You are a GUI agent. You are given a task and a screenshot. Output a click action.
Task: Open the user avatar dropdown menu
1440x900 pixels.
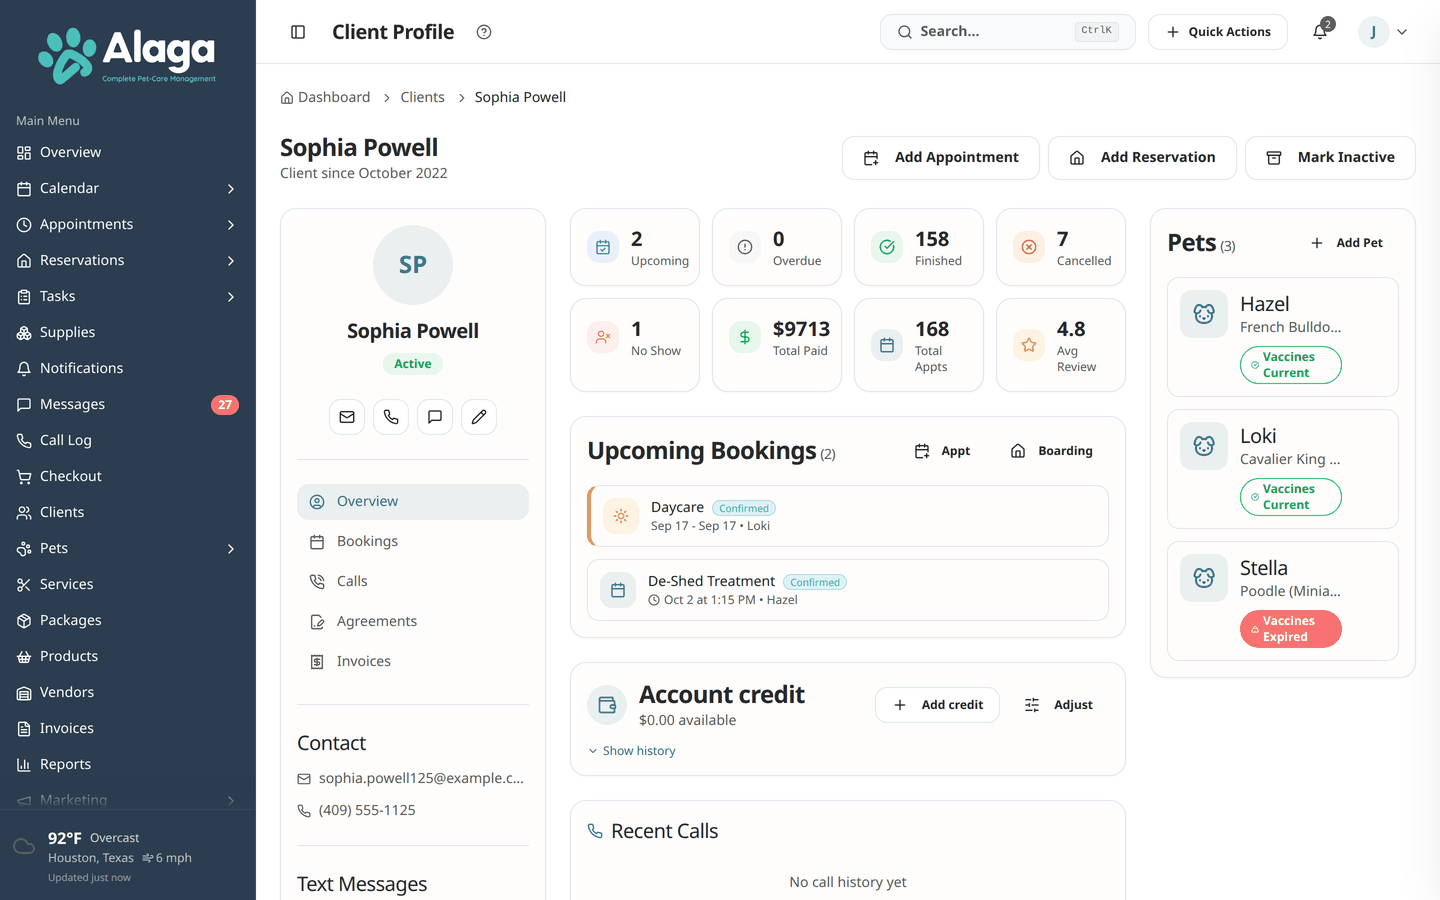tap(1384, 32)
